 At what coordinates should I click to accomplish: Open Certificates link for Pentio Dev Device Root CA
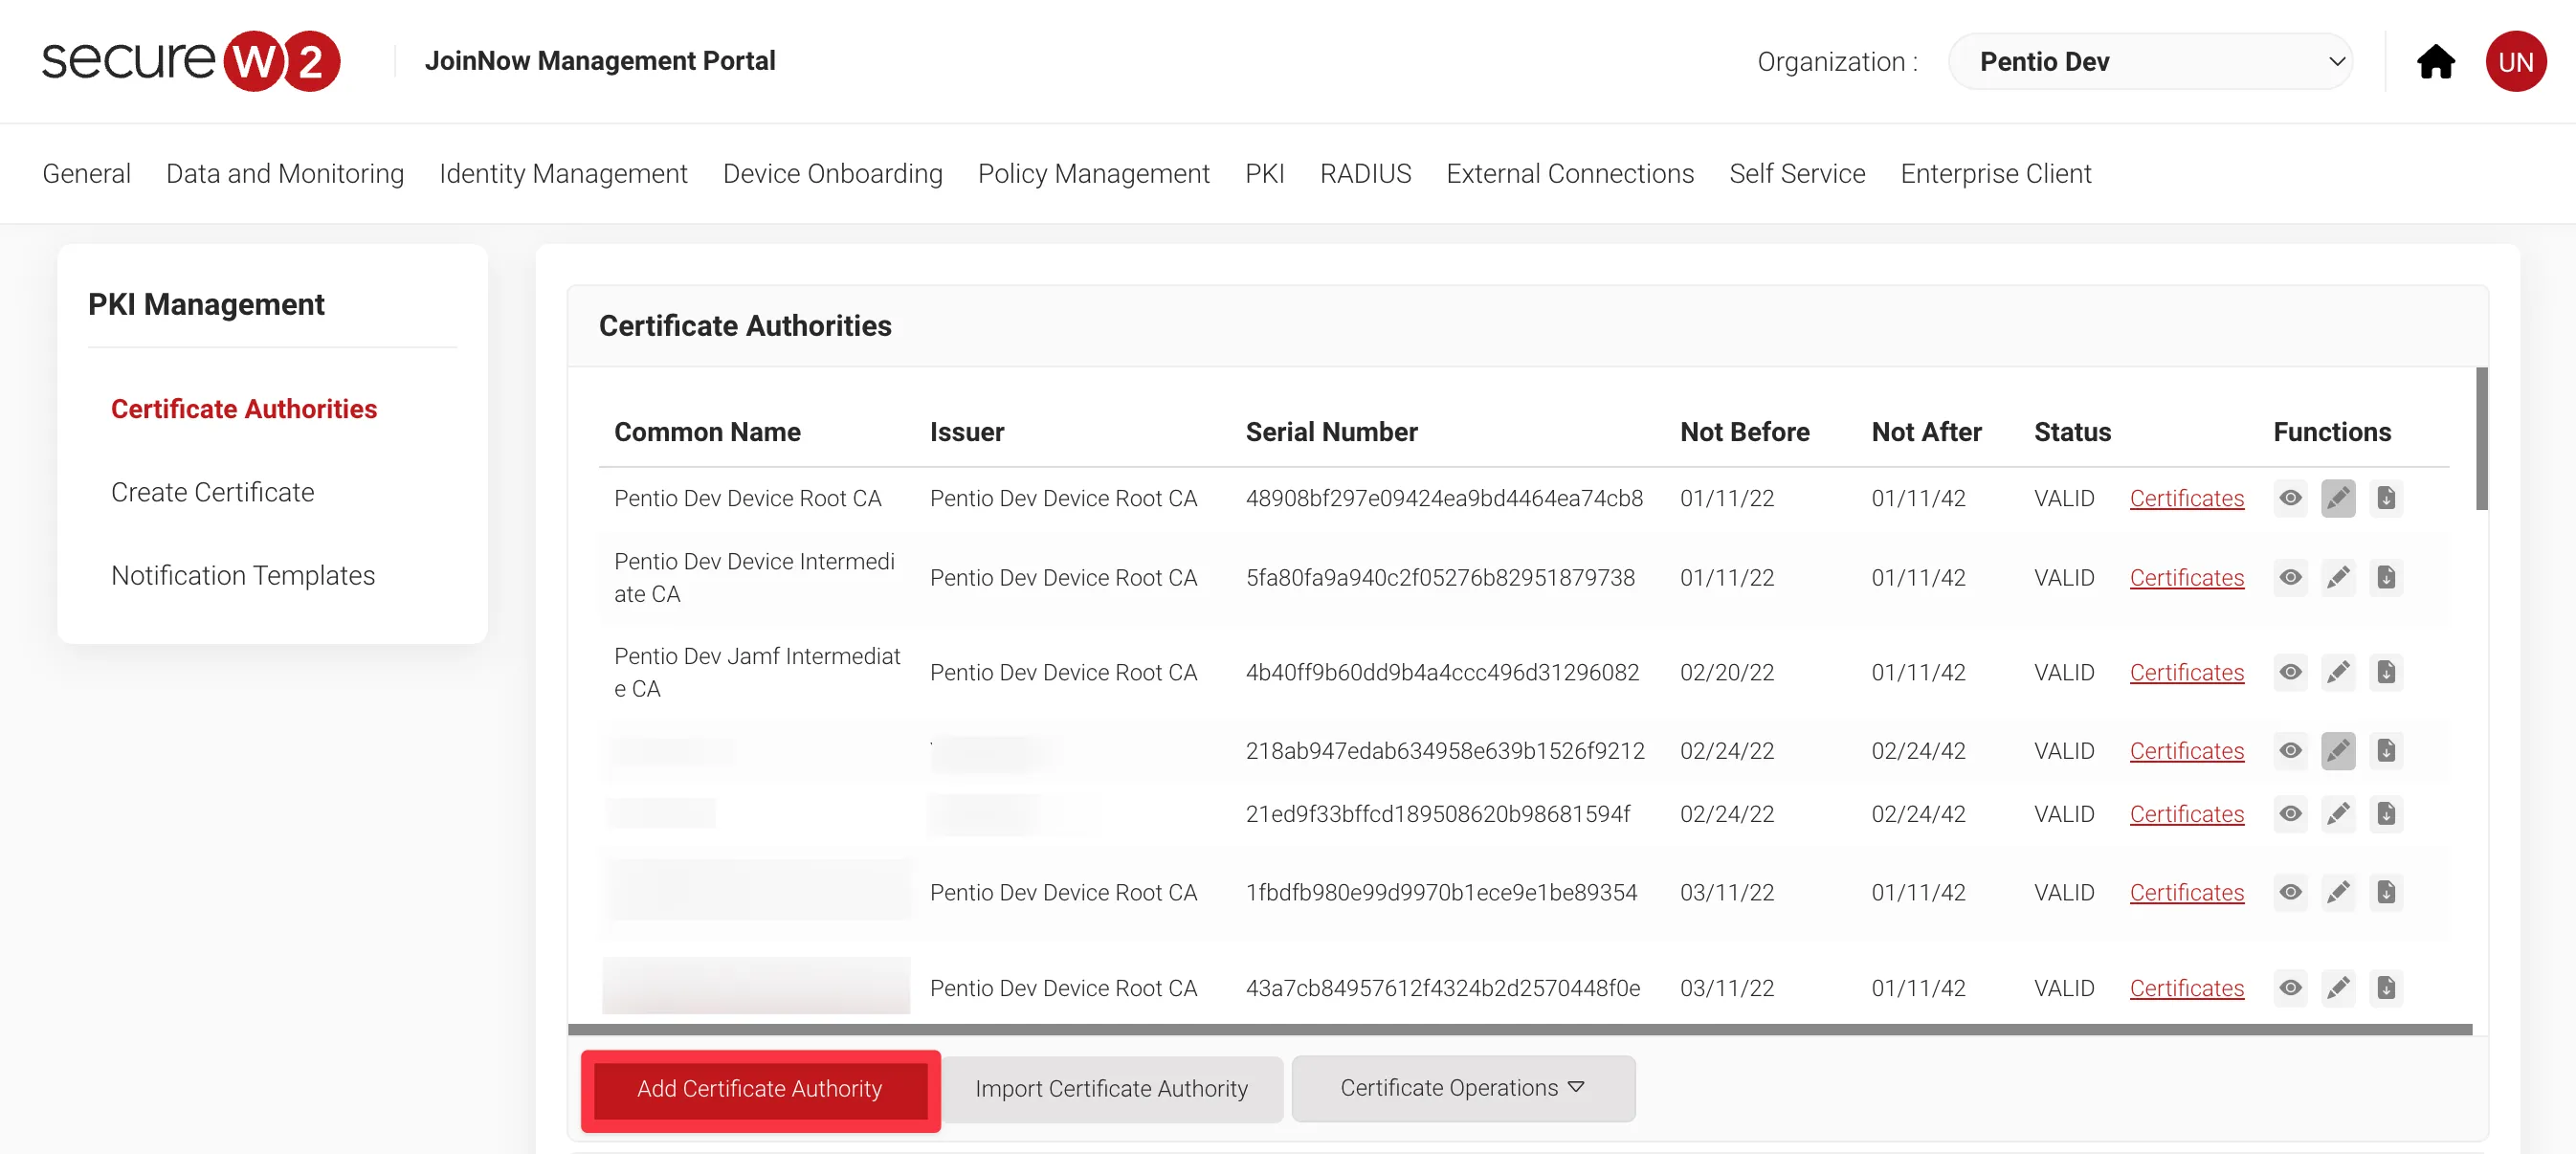click(x=2186, y=498)
